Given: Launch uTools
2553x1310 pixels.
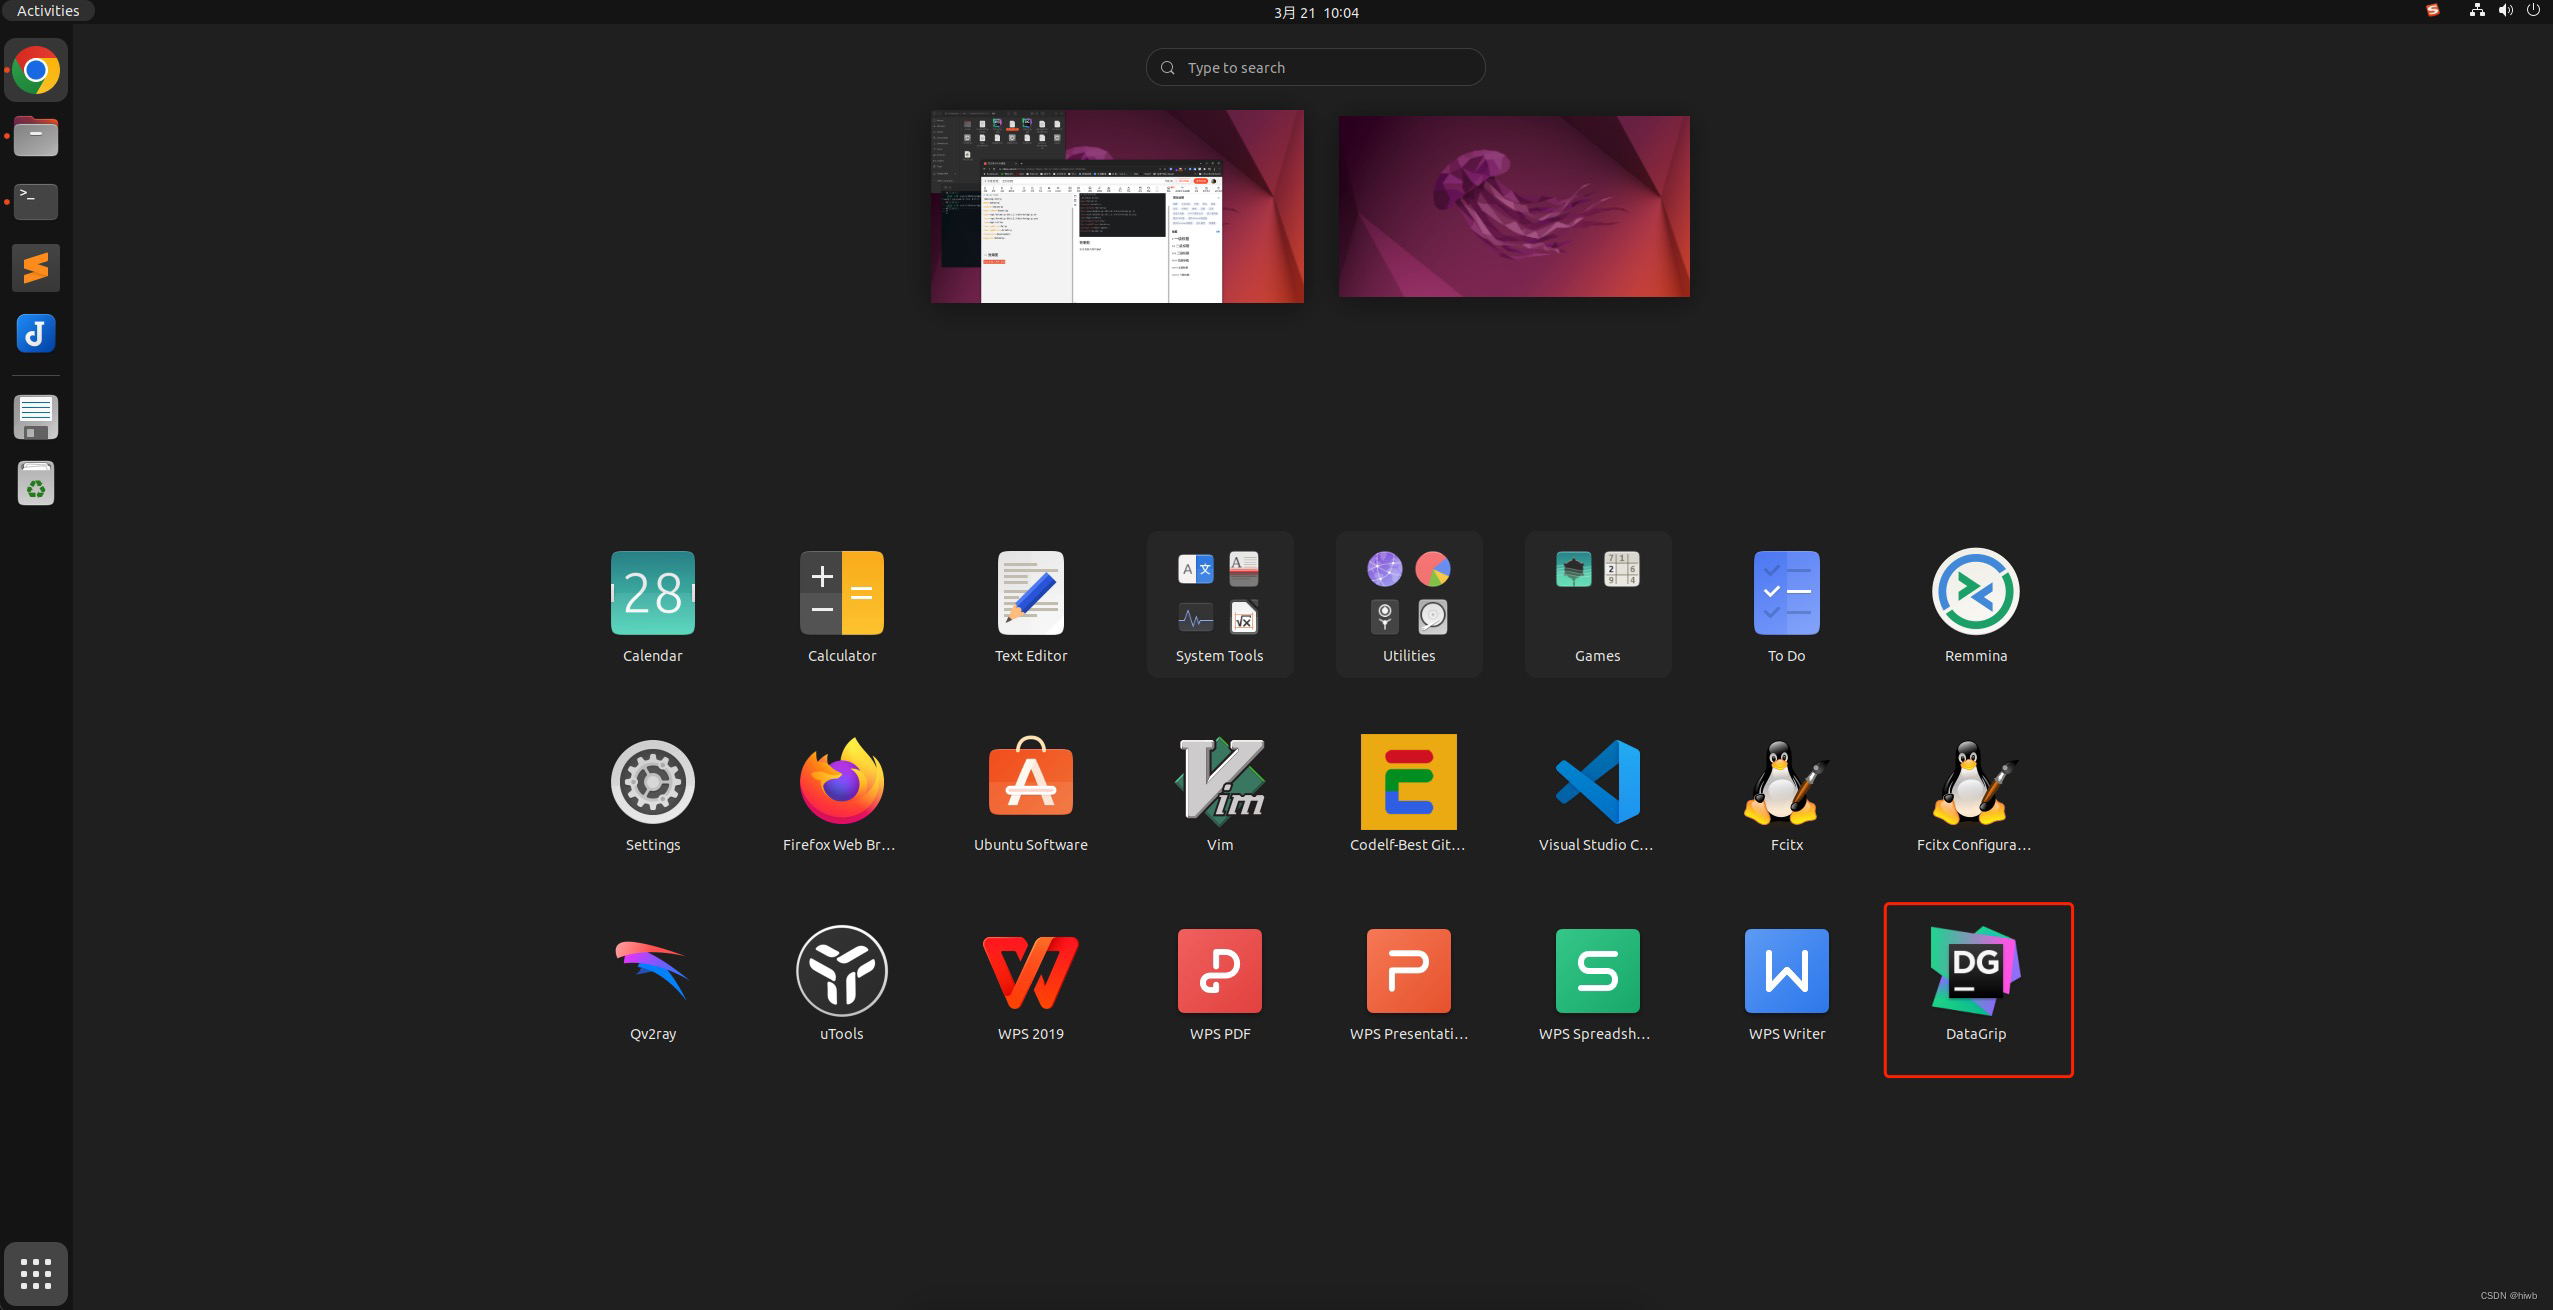Looking at the screenshot, I should [841, 983].
